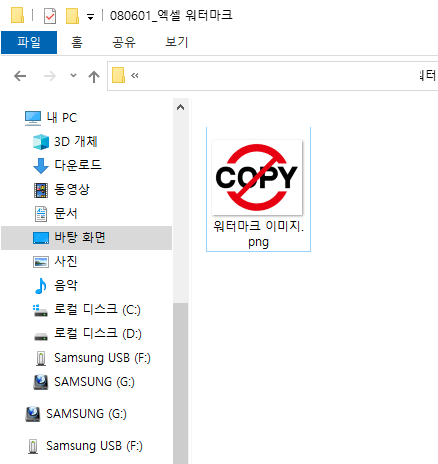Click the 사진 picture icon
Screen dimensions: 438x464
coord(41,262)
